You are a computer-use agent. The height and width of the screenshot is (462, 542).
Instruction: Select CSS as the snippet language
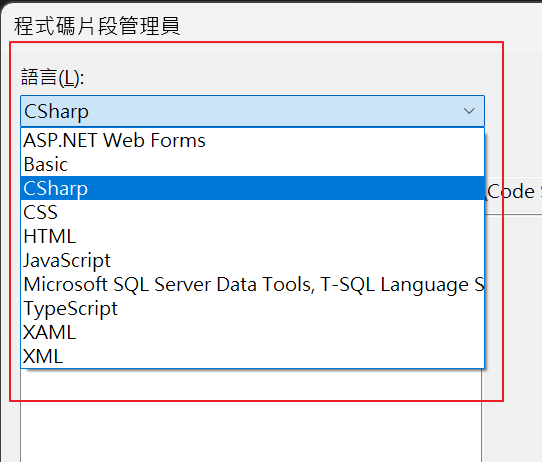pyautogui.click(x=252, y=212)
